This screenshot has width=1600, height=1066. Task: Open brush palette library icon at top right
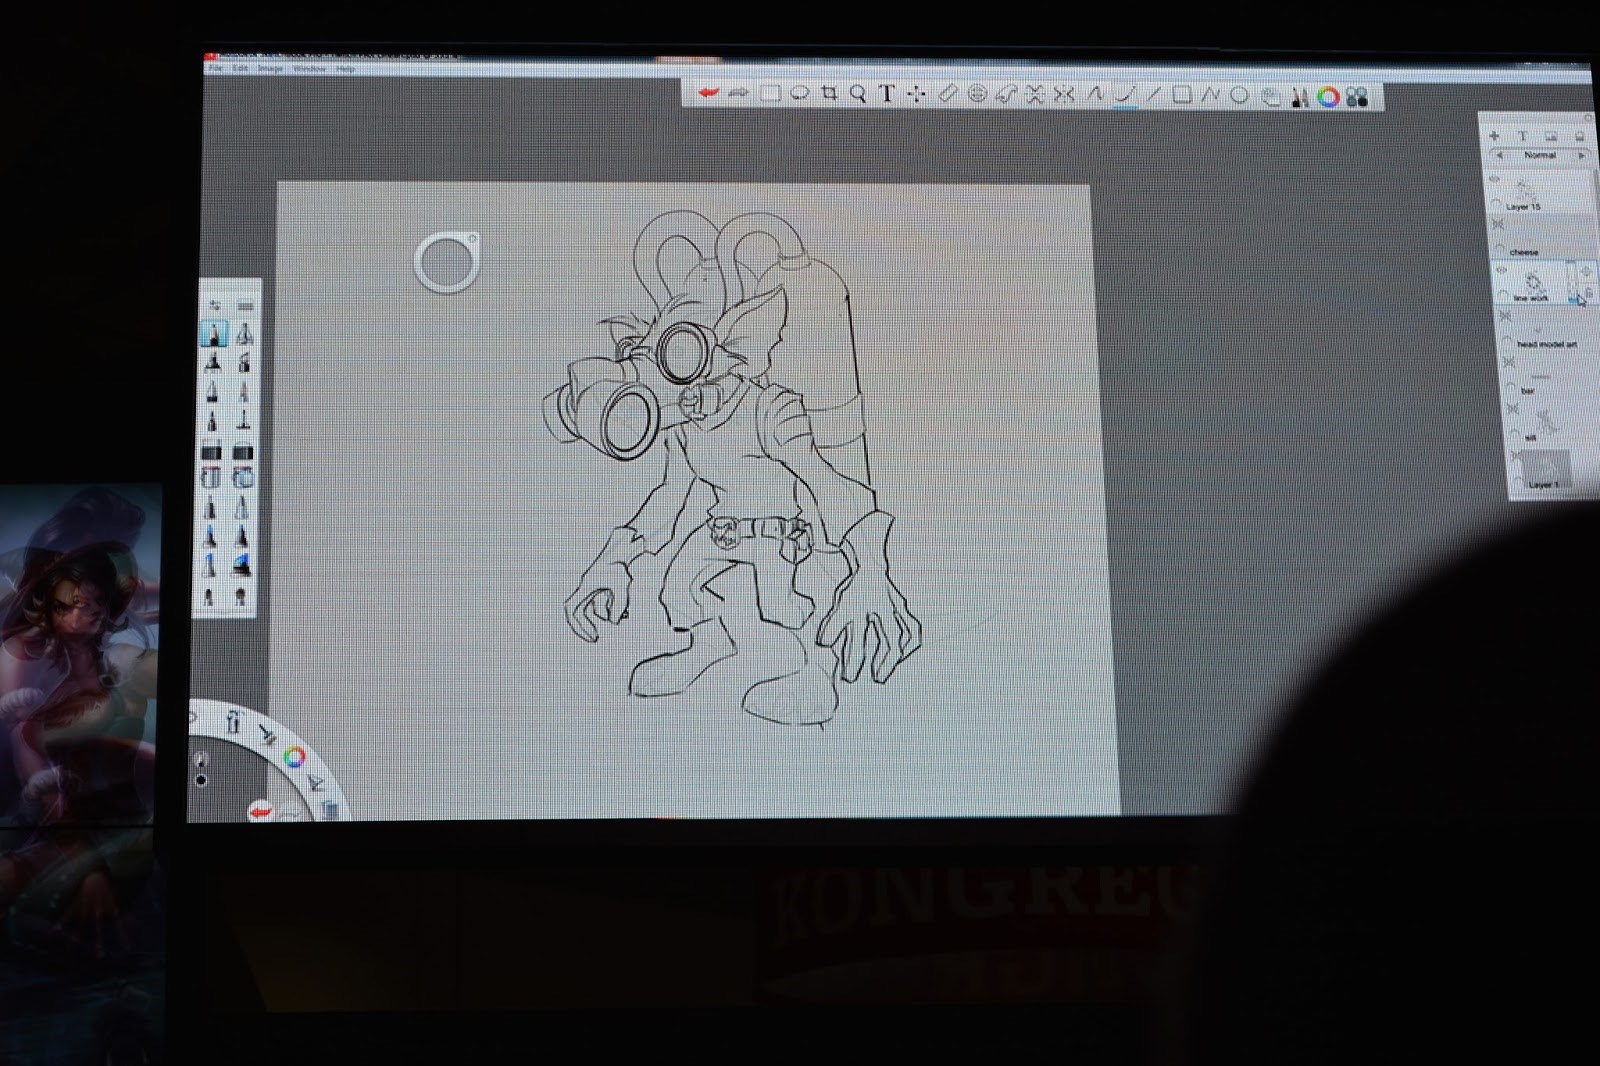tap(245, 305)
